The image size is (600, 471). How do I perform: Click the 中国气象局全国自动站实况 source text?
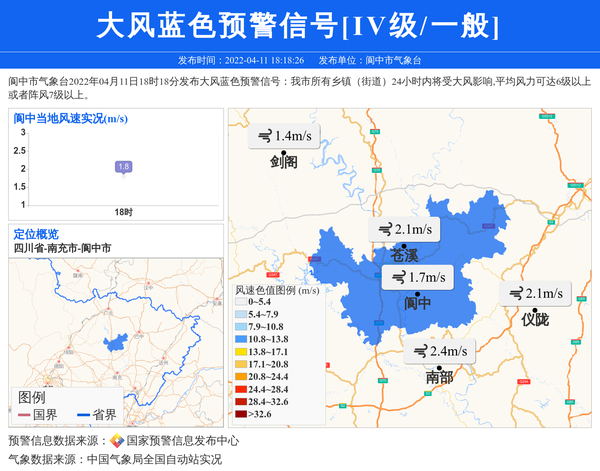(154, 459)
